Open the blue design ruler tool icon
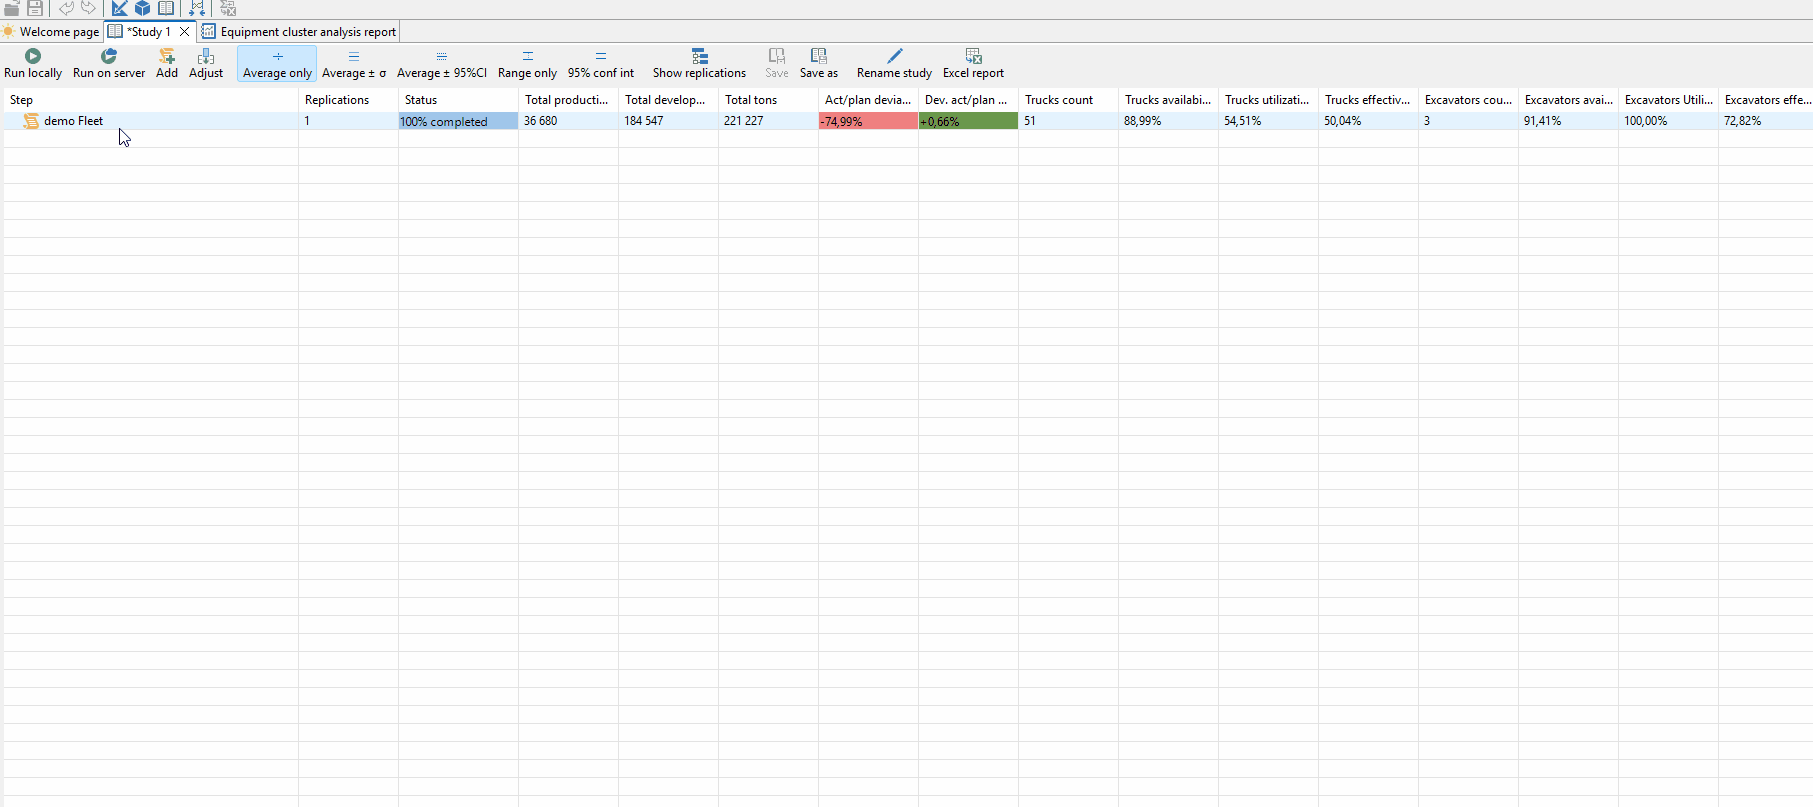The height and width of the screenshot is (807, 1813). 119,8
